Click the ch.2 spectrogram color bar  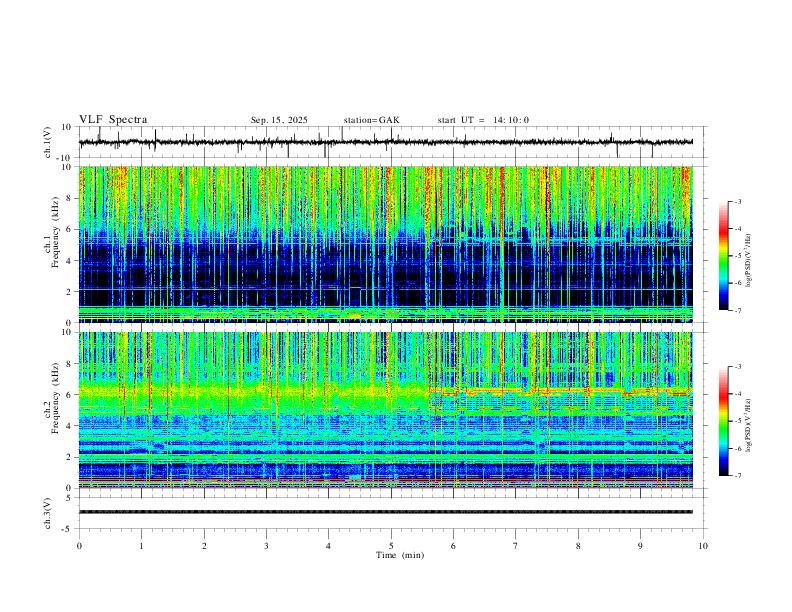click(x=723, y=421)
